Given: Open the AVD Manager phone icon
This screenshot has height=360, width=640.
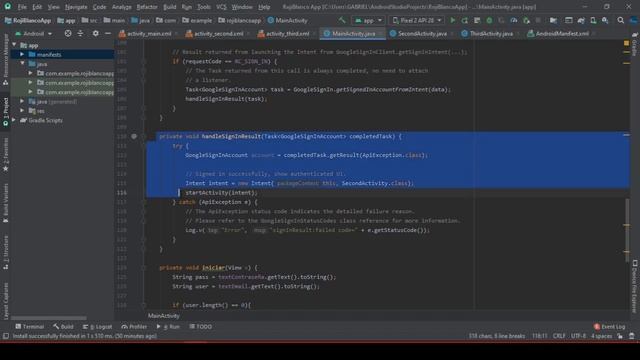Looking at the screenshot, I should pos(593,20).
